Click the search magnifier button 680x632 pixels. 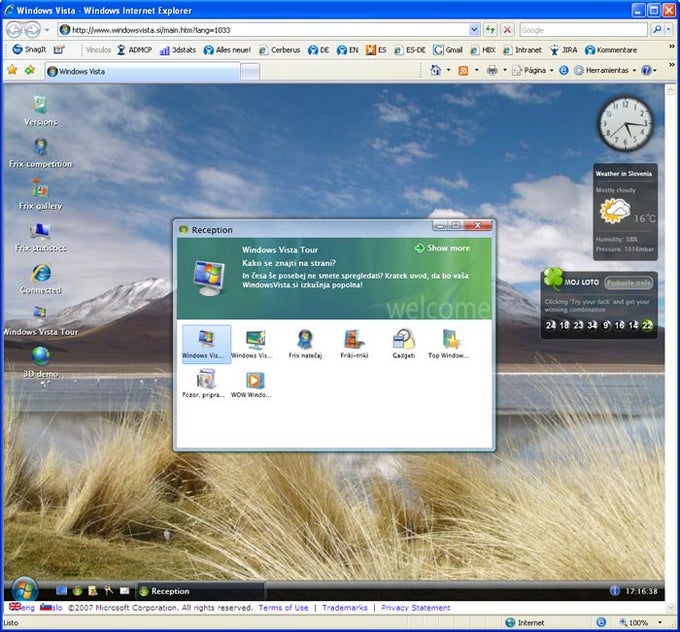tap(657, 29)
